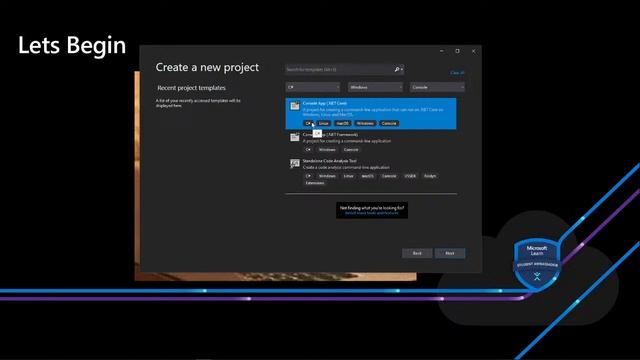Screen dimensions: 640x360
Task: Click Extensions tag on Standalone Code Analysis Tool
Action: [315, 183]
